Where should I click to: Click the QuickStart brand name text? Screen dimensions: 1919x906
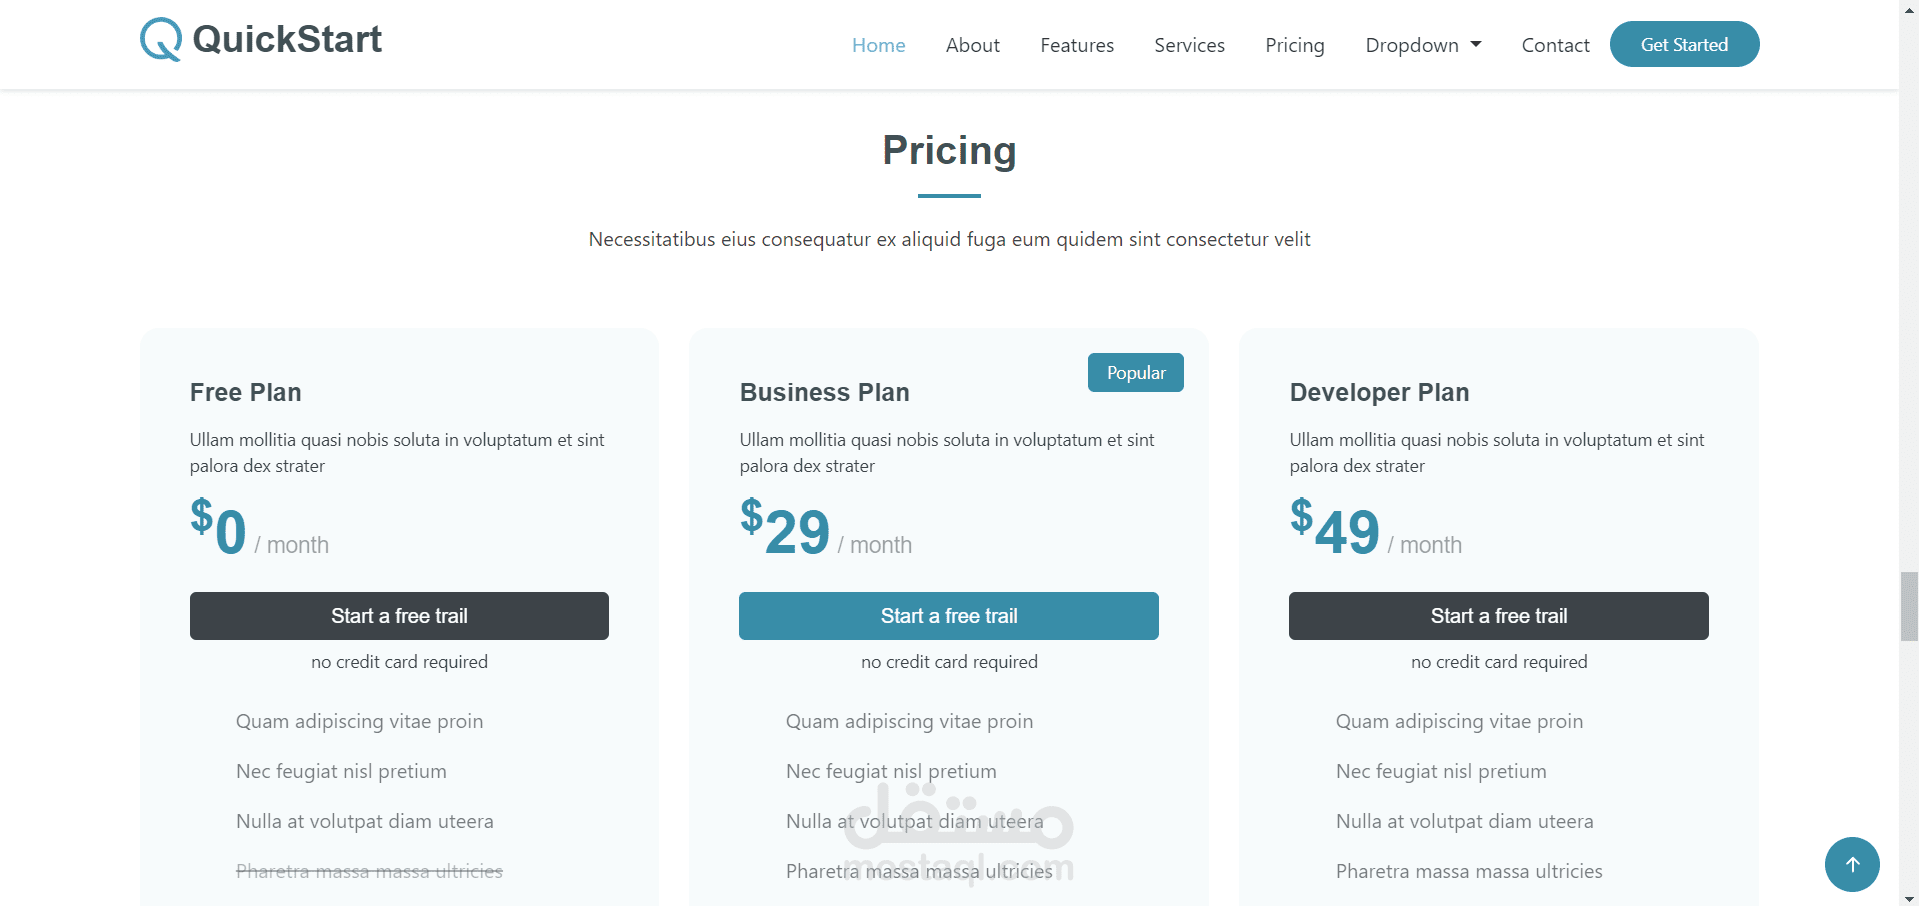287,40
